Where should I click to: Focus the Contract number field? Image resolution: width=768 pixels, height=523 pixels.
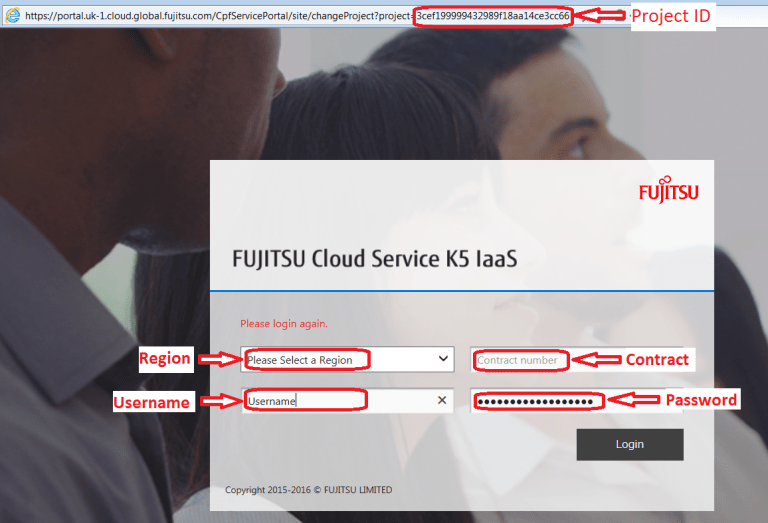576,360
